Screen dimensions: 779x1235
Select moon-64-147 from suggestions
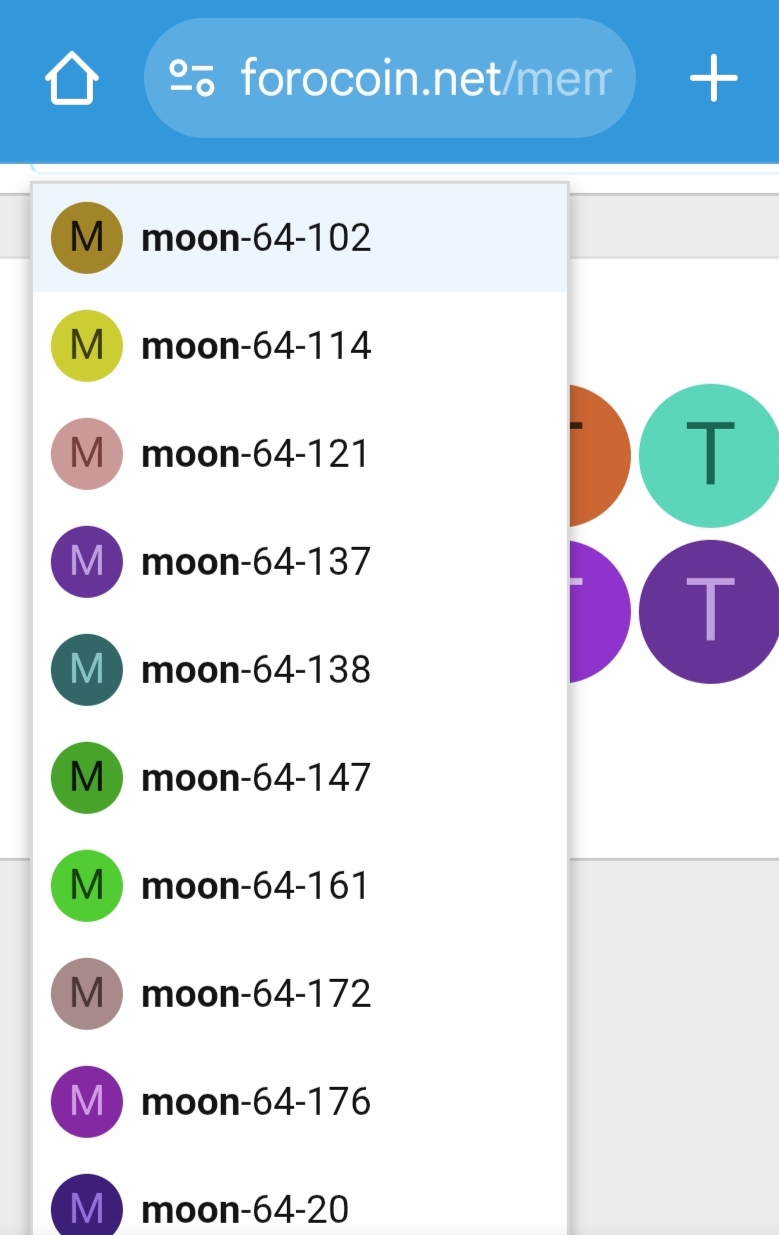256,778
